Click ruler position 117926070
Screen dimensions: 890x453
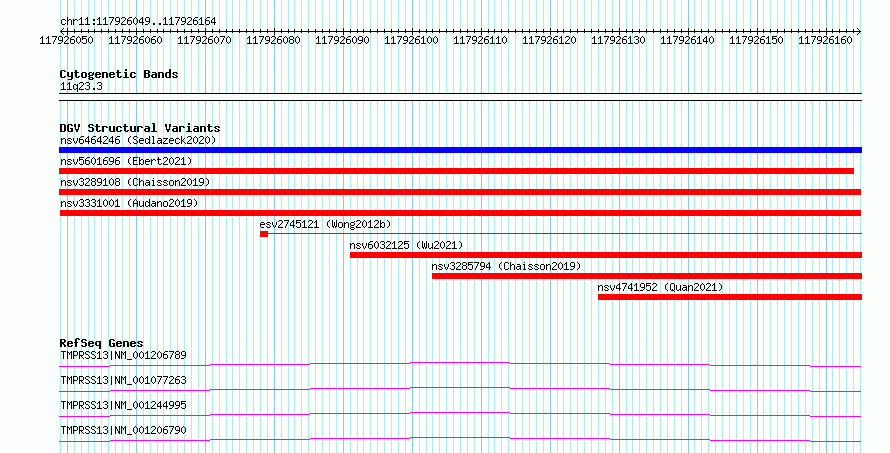pos(204,40)
